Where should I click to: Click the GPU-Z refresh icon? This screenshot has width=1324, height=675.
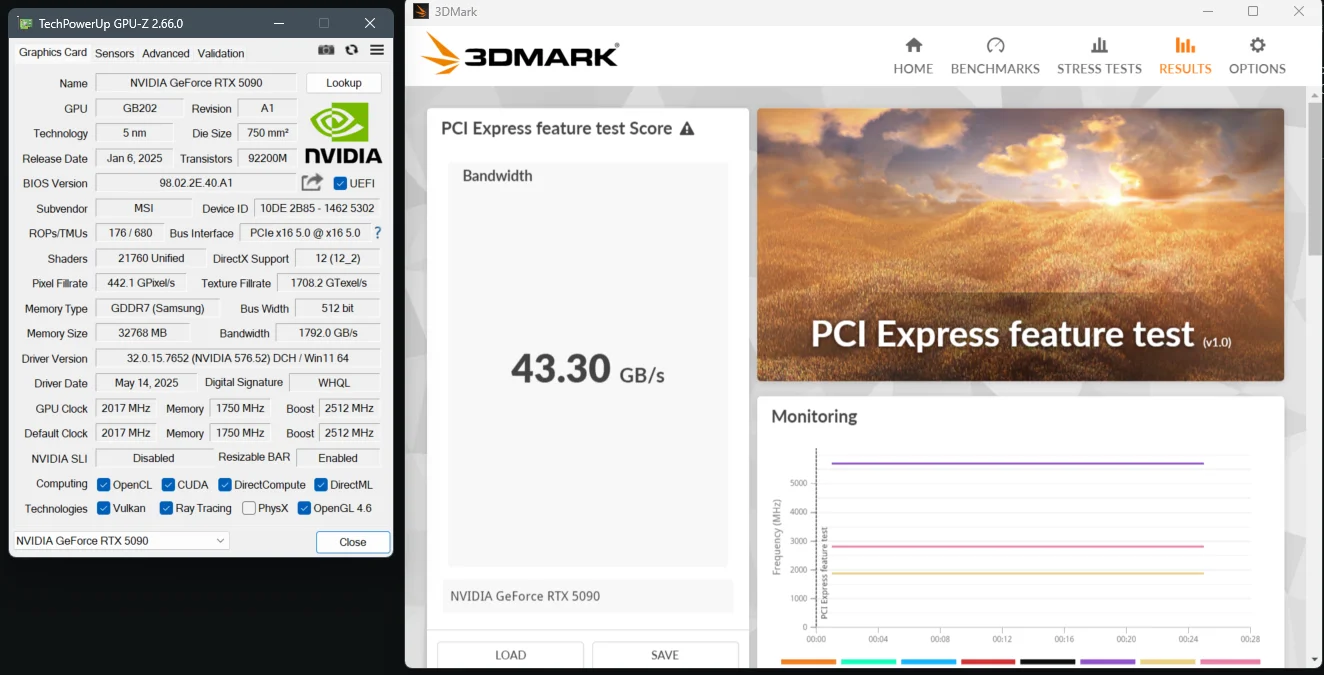point(351,50)
